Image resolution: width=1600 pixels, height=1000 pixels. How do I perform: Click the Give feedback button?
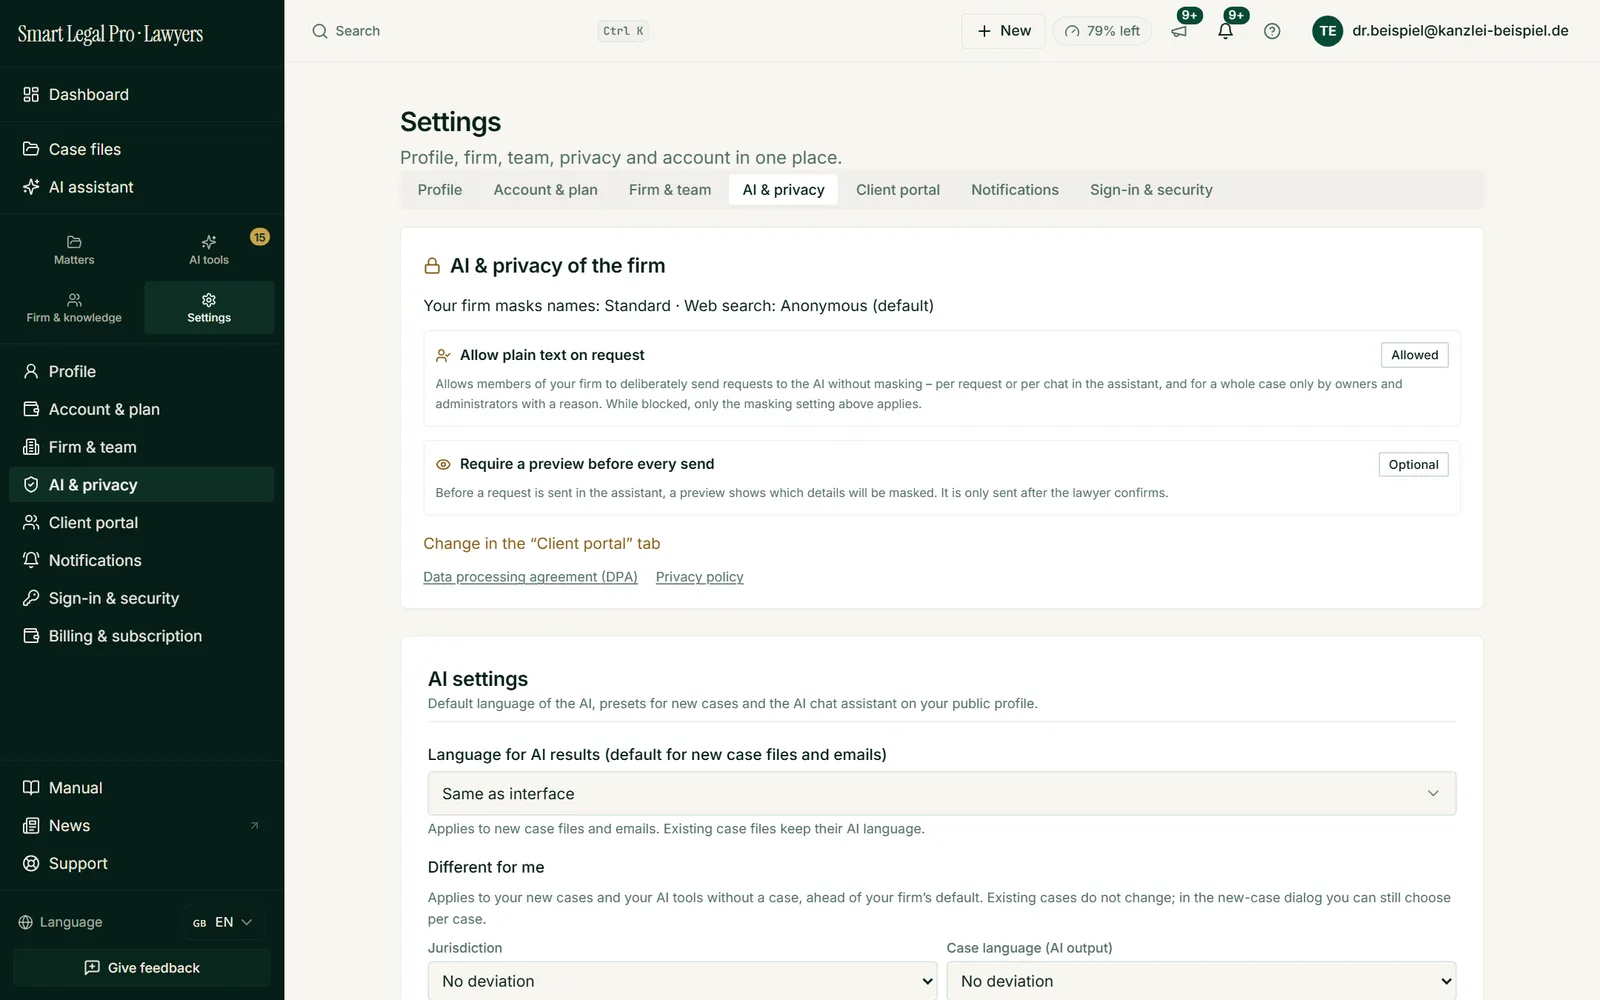142,968
